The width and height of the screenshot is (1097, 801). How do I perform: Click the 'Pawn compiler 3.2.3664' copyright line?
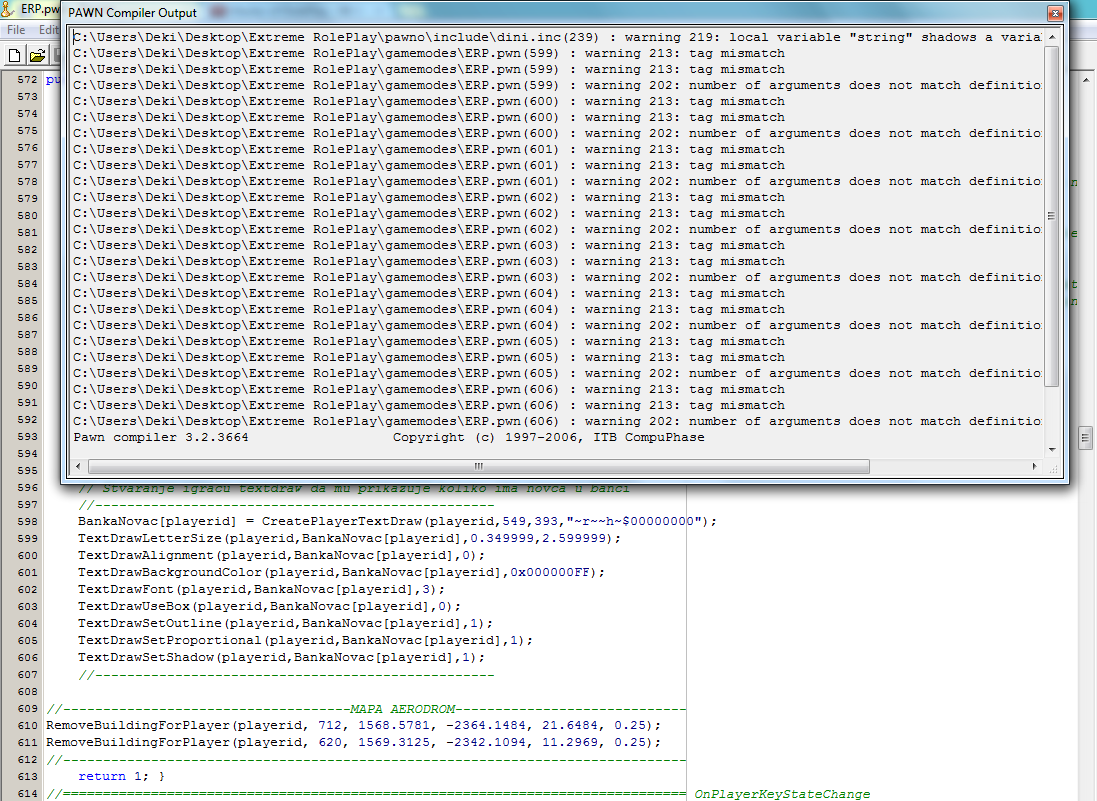[x=389, y=438]
